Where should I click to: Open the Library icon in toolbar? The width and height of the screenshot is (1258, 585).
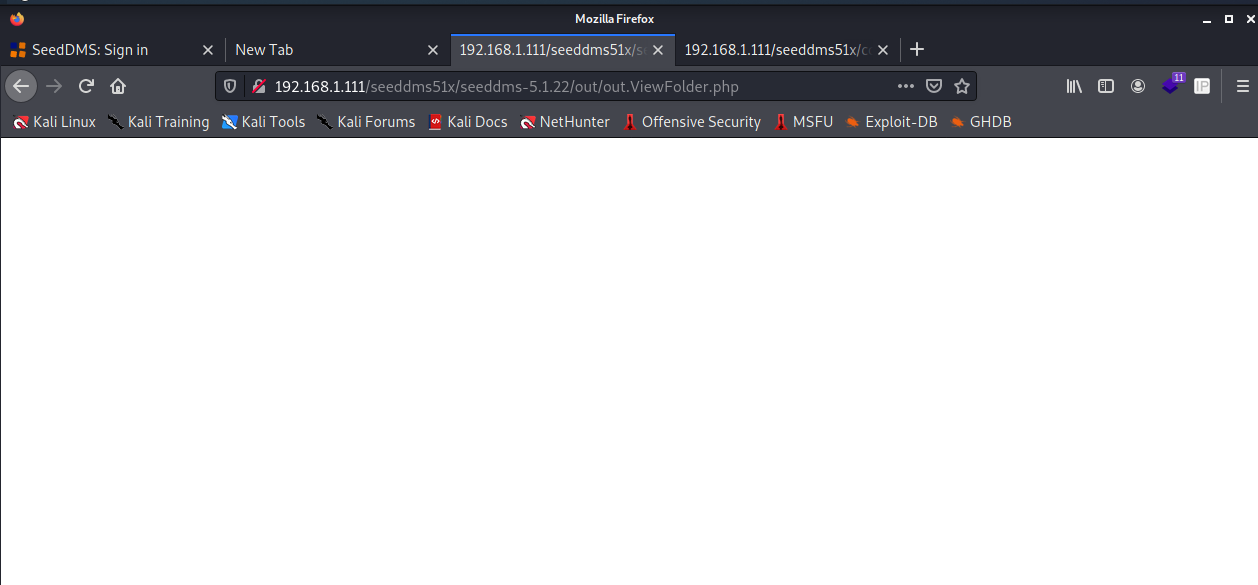pyautogui.click(x=1074, y=86)
